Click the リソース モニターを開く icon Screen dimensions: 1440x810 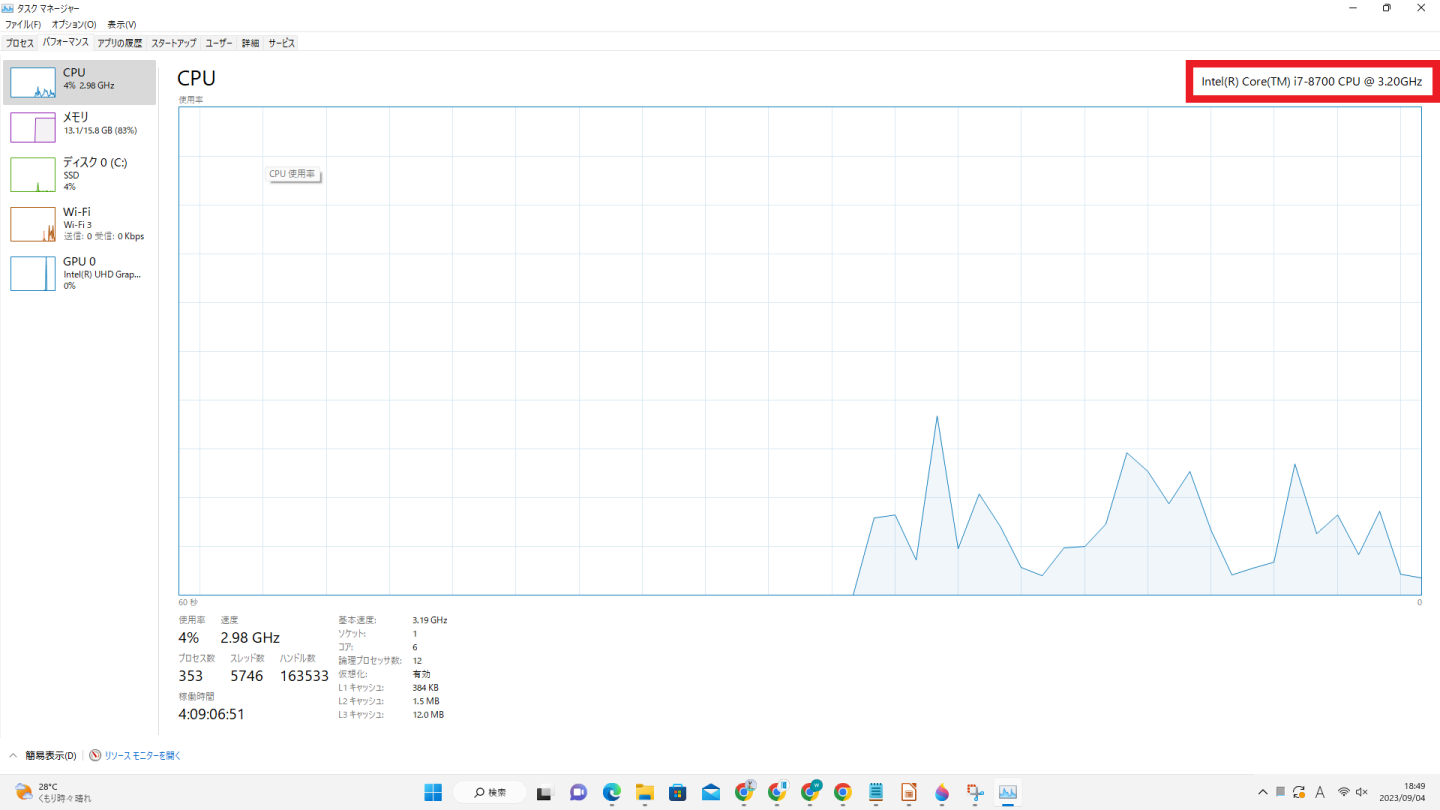tap(95, 756)
